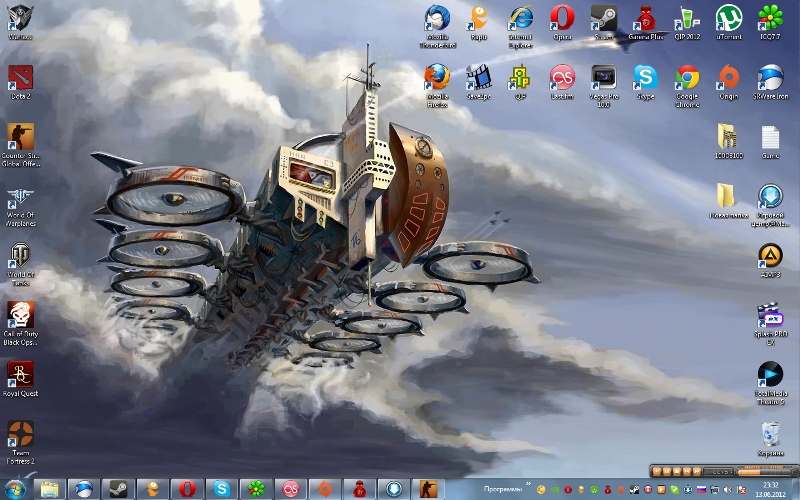The height and width of the screenshot is (500, 800).
Task: Open the Google Chrome desktop shortcut
Action: coord(687,86)
